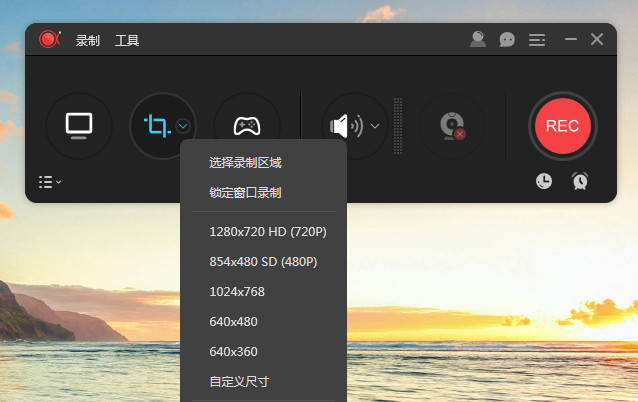The height and width of the screenshot is (402, 638).
Task: Select the region crop recording icon
Action: [x=156, y=125]
